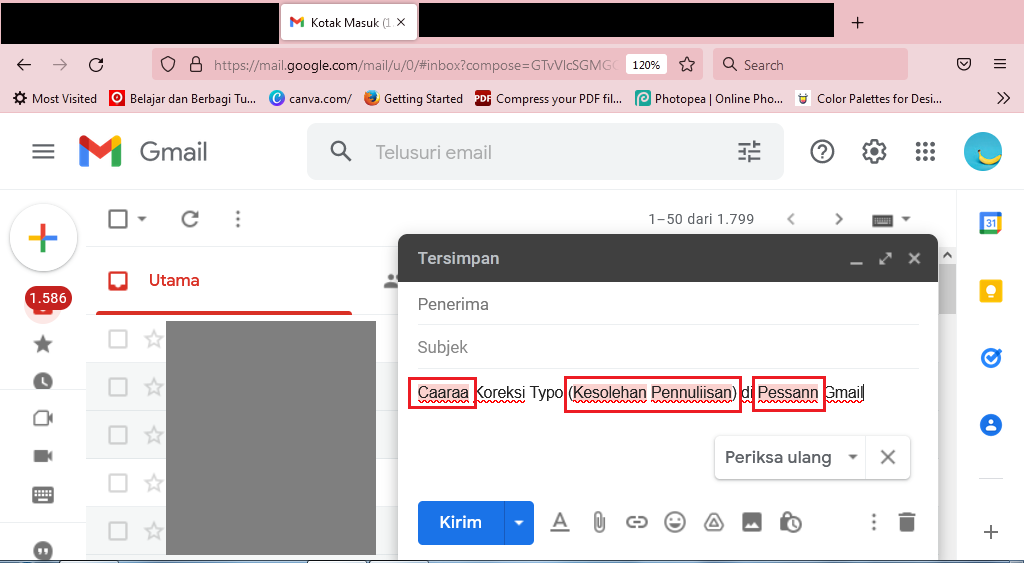
Task: Insert photo in compose toolbar
Action: tap(752, 522)
